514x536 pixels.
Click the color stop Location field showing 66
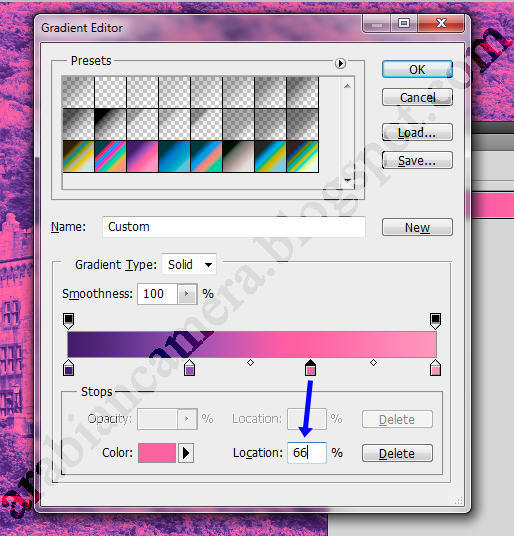pos(307,453)
